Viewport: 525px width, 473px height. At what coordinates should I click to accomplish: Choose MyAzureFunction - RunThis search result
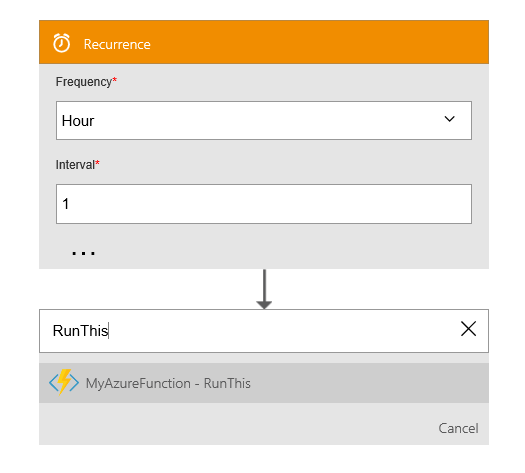[168, 383]
